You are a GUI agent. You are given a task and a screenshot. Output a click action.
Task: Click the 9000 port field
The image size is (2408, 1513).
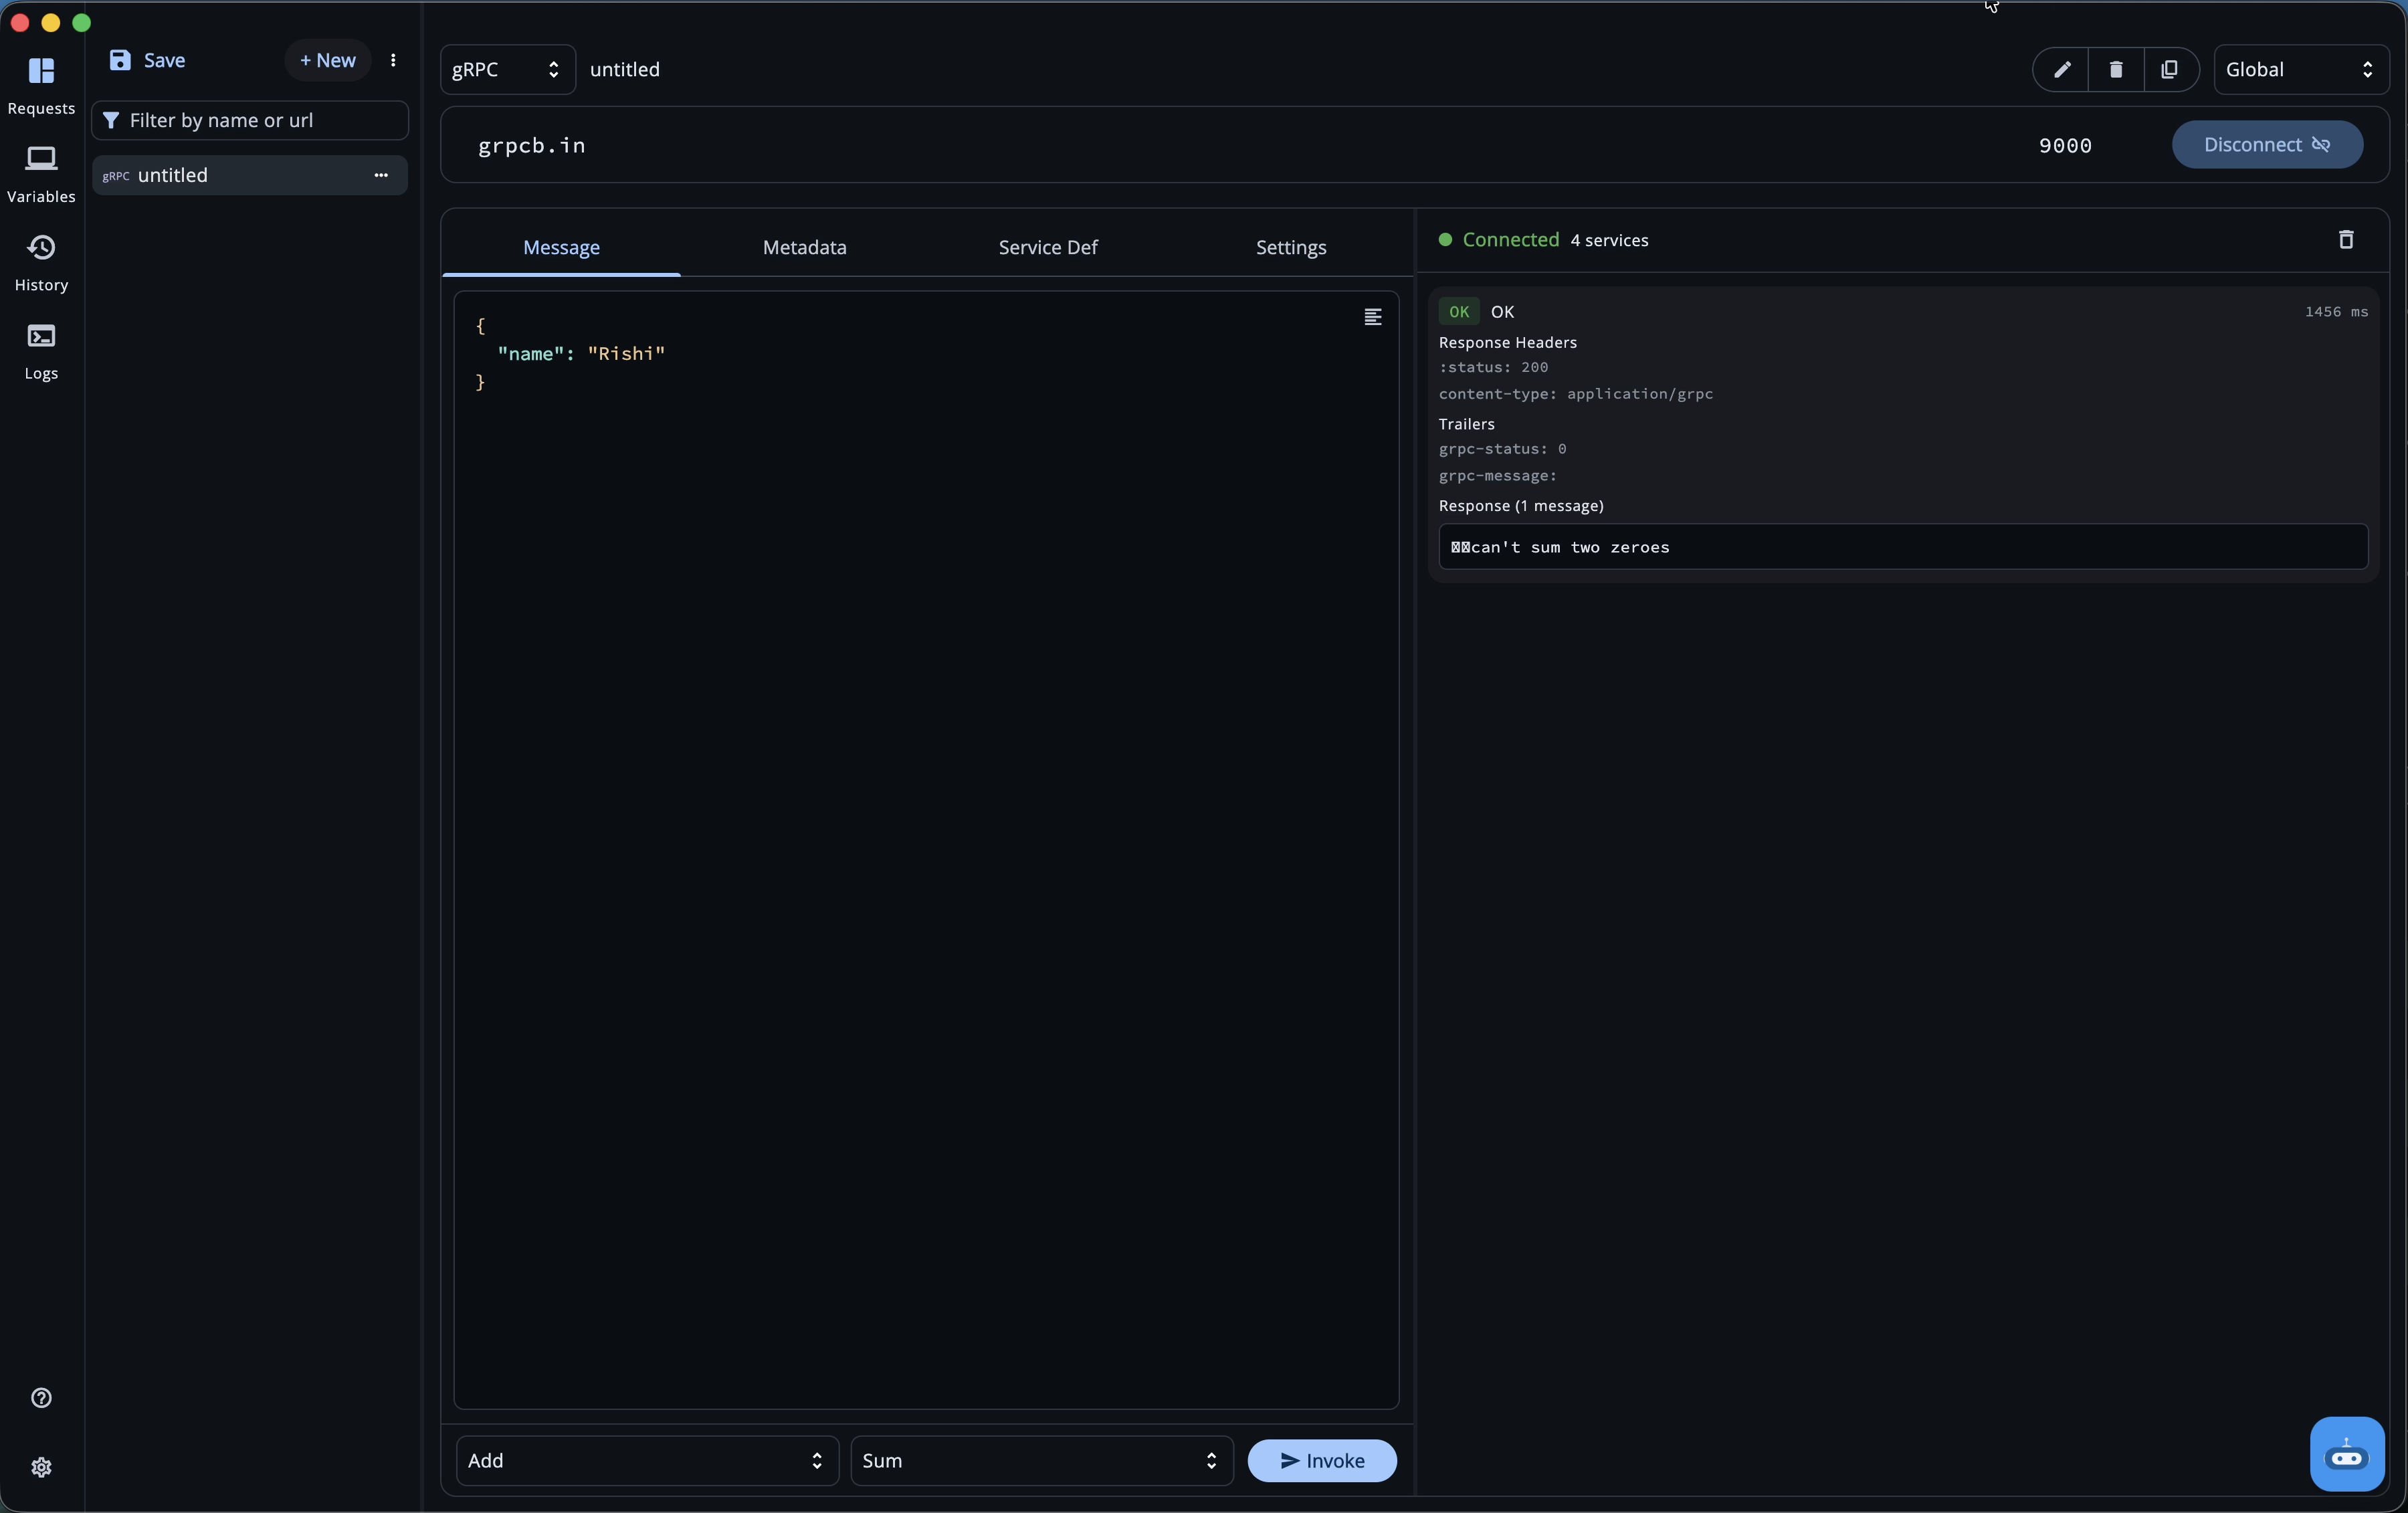2065,145
